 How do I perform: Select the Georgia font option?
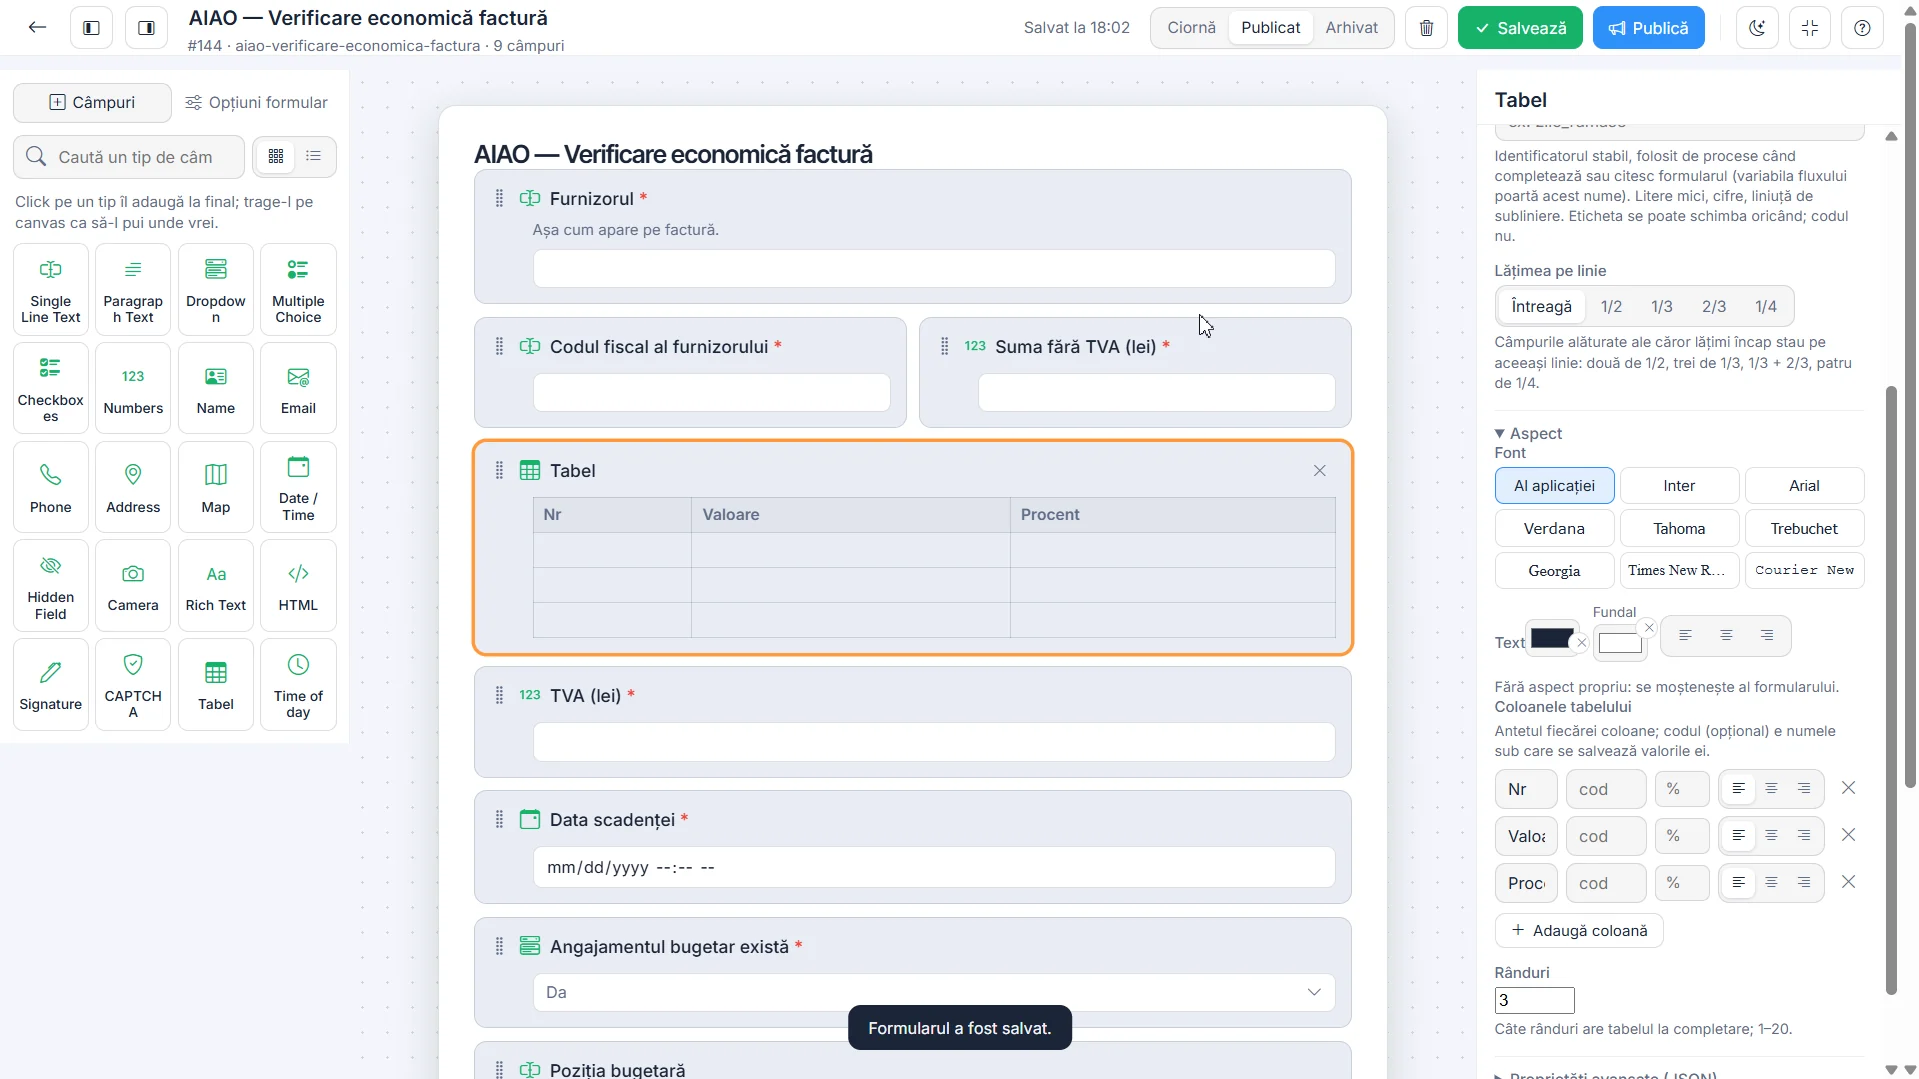1554,571
